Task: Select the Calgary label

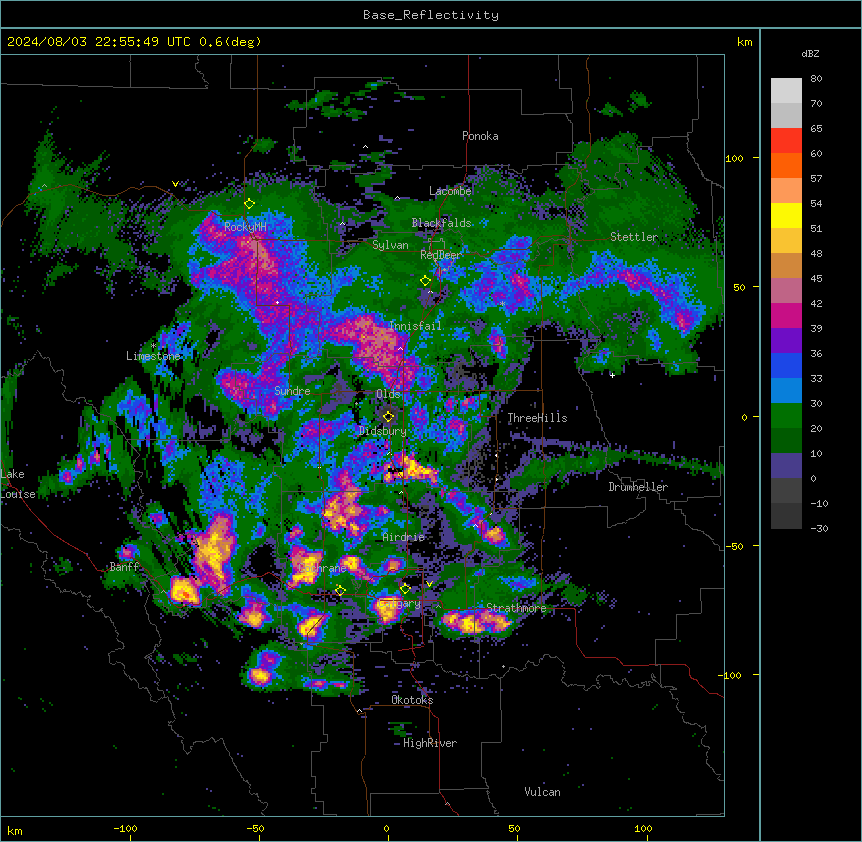Action: coord(400,603)
